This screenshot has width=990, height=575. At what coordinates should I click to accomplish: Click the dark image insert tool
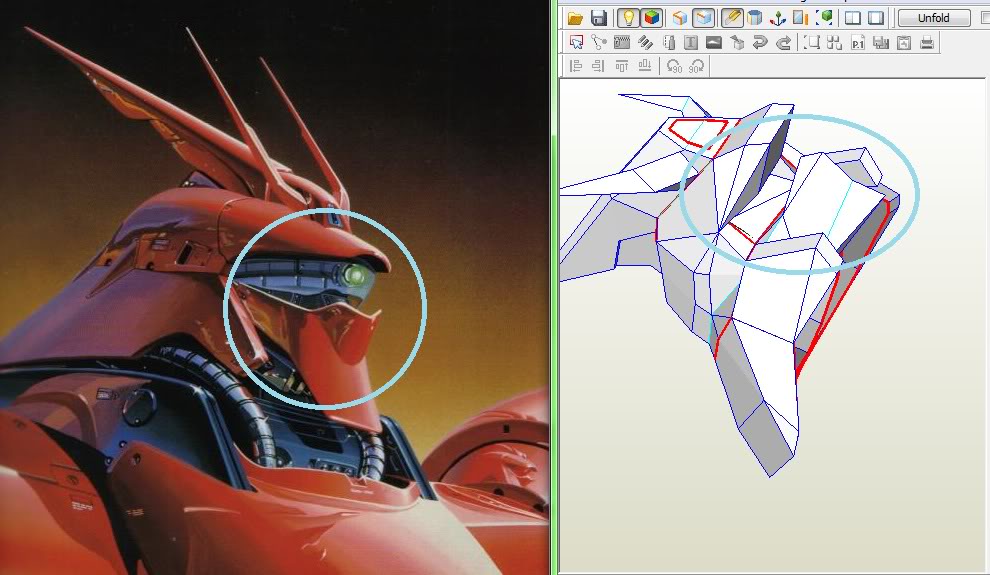(713, 42)
